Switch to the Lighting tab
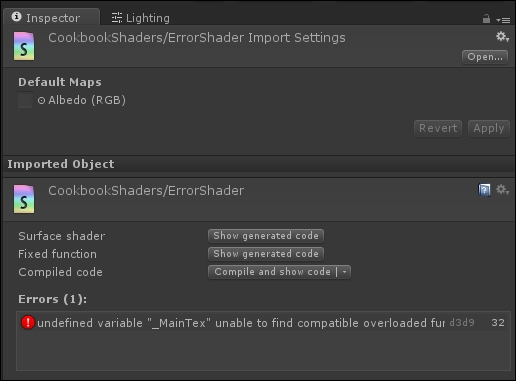Screen dimensions: 516x381 (141, 18)
